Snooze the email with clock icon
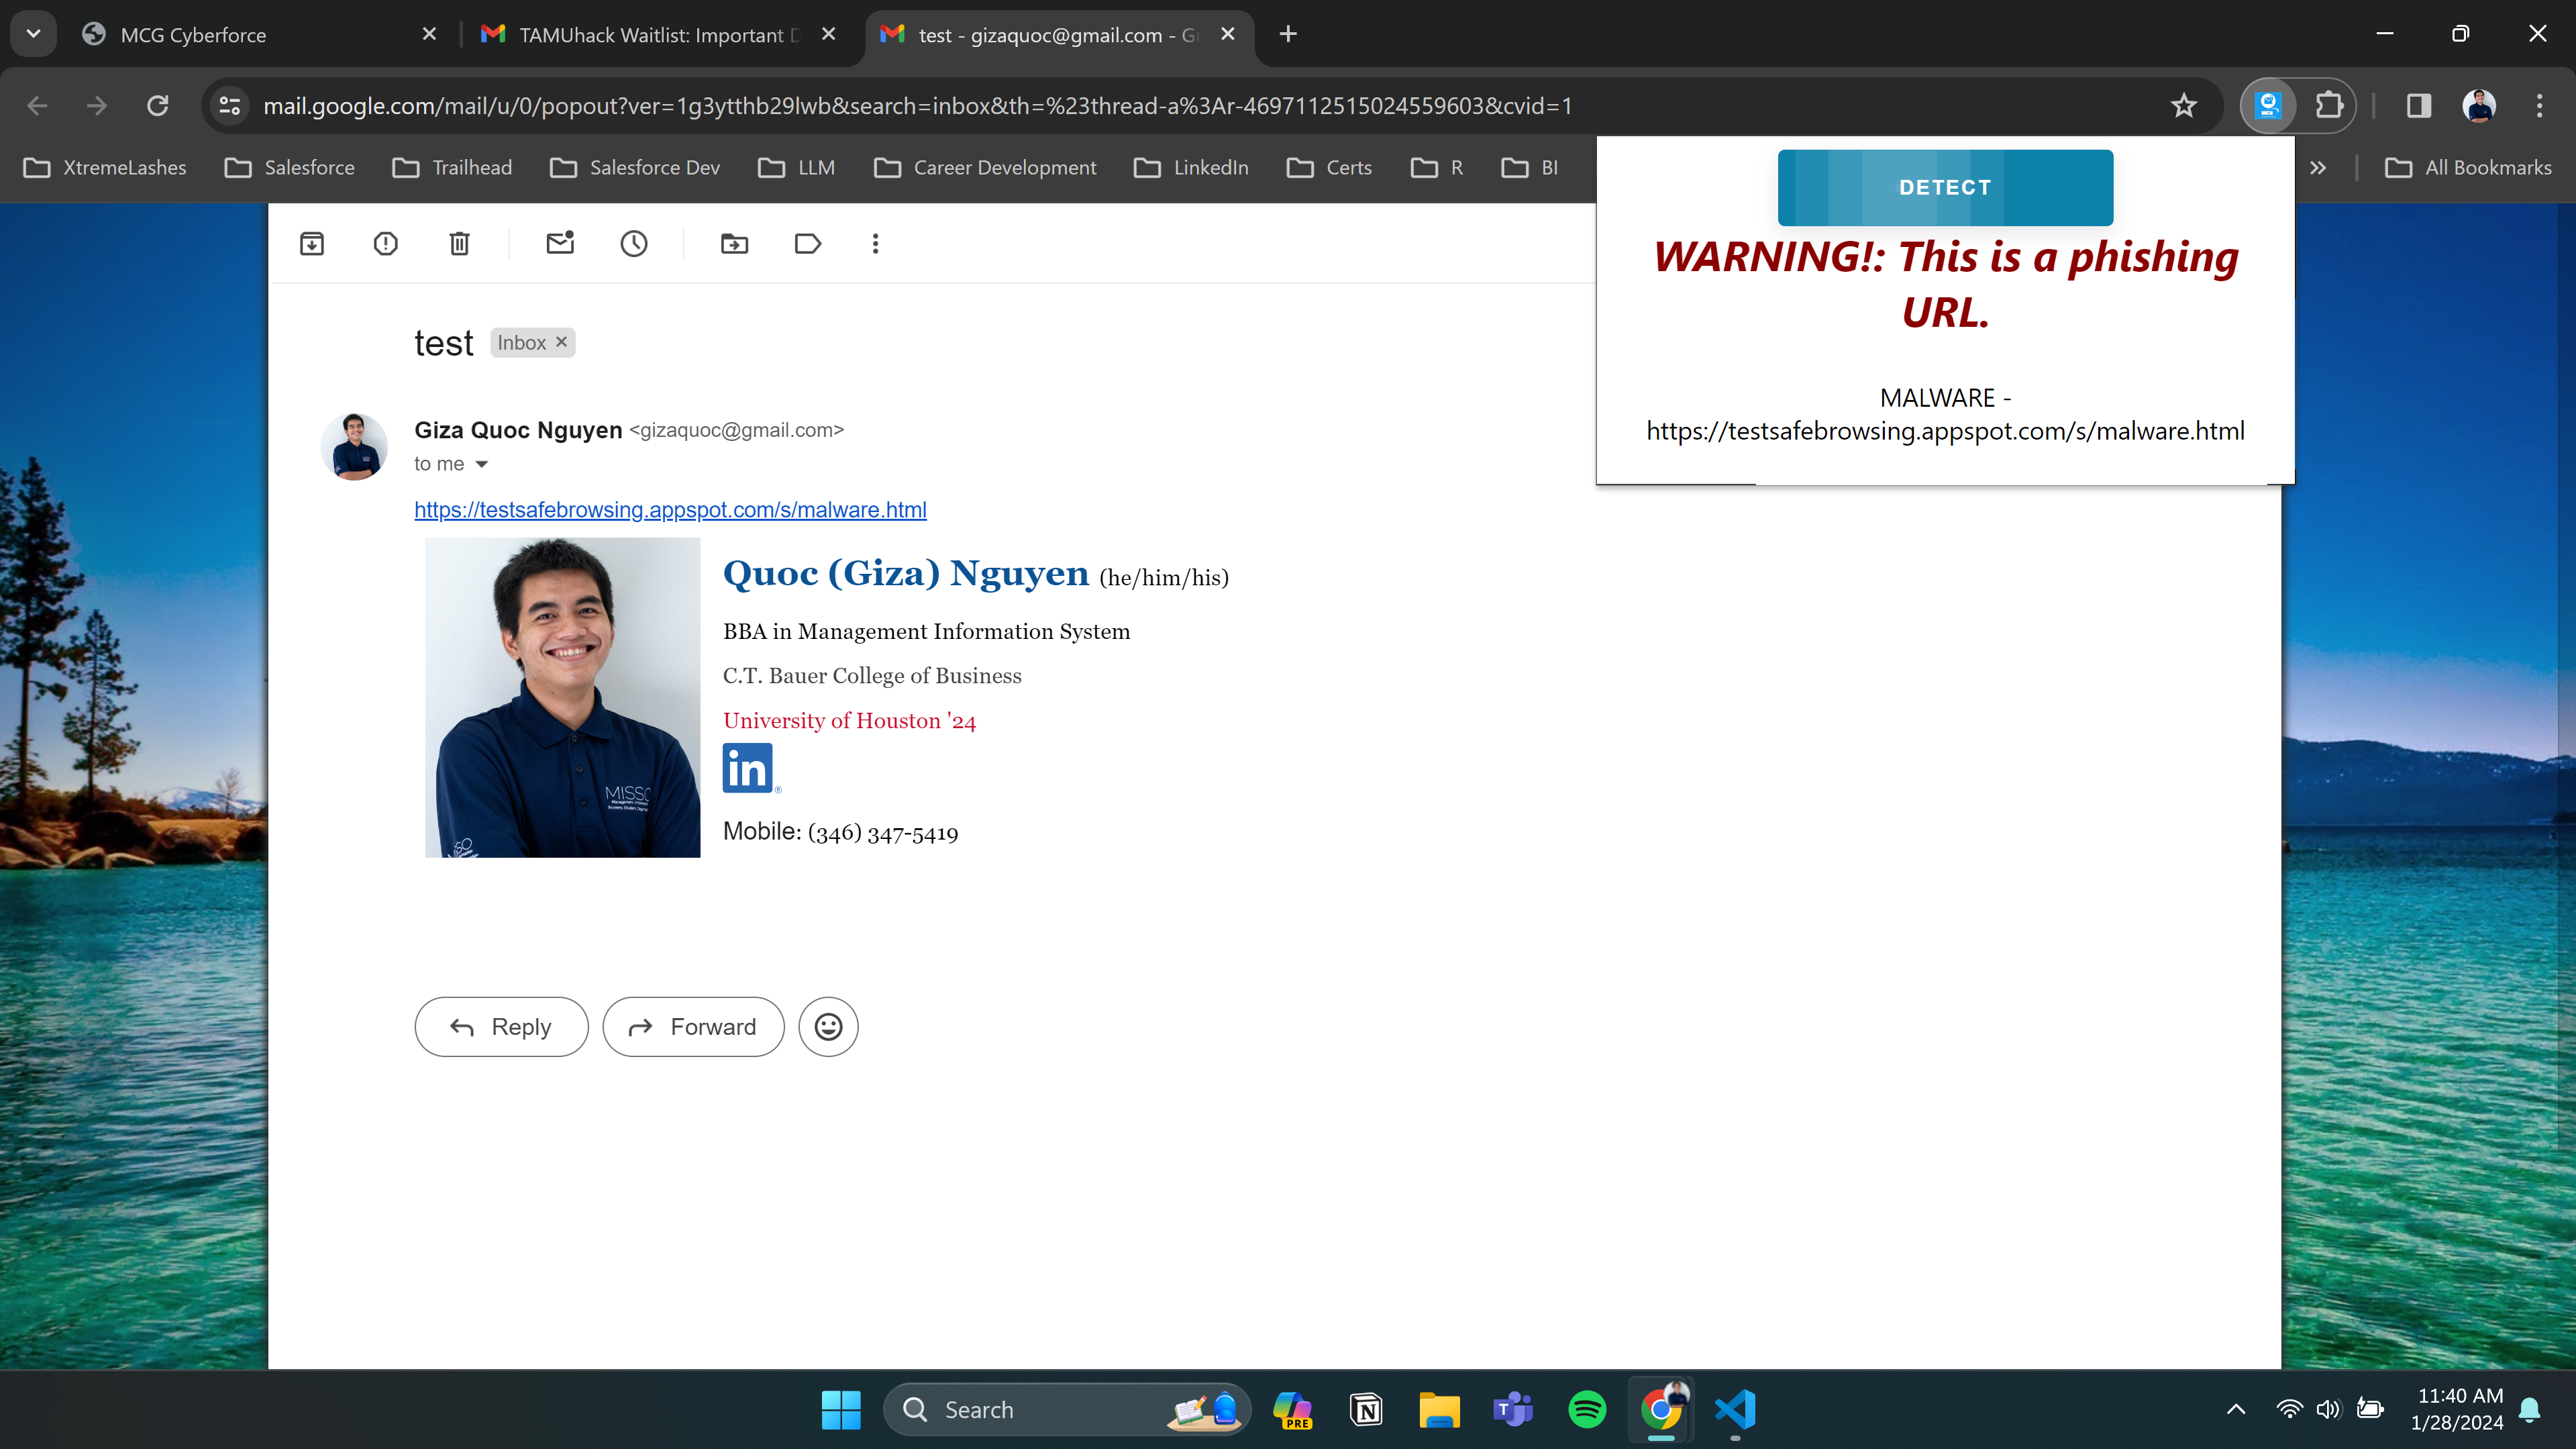2576x1449 pixels. pyautogui.click(x=634, y=243)
